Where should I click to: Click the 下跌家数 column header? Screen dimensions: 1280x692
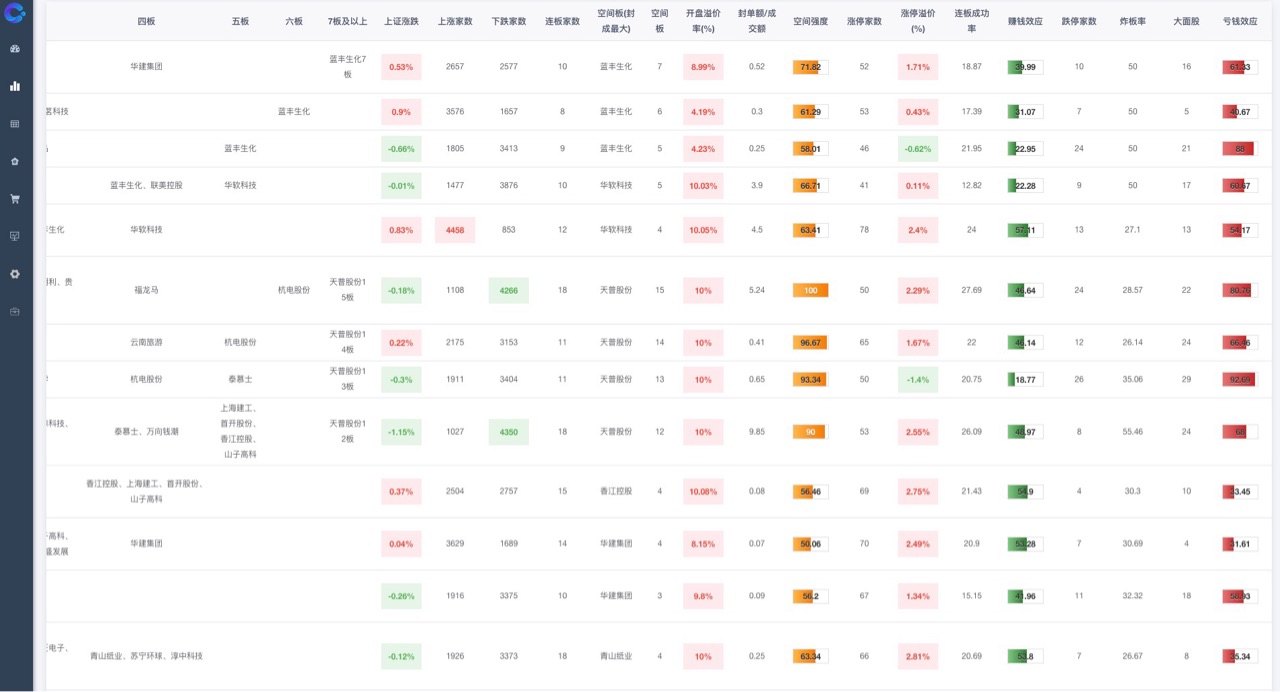[509, 21]
